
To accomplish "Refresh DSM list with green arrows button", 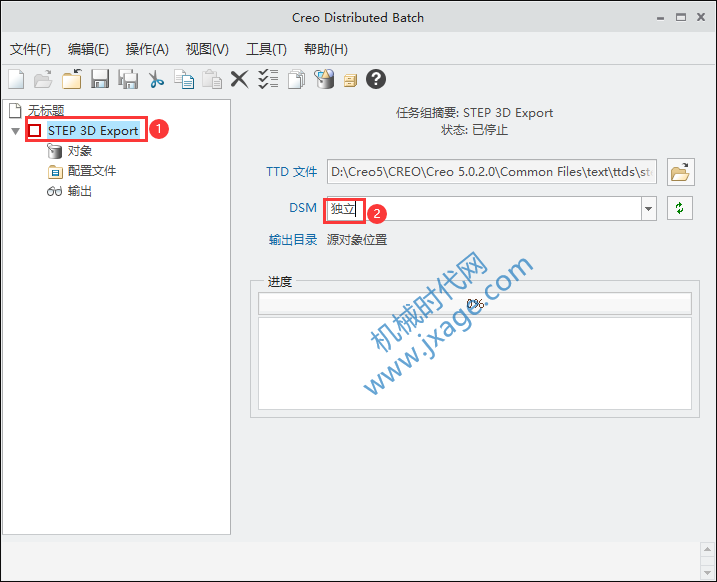I will [x=680, y=208].
